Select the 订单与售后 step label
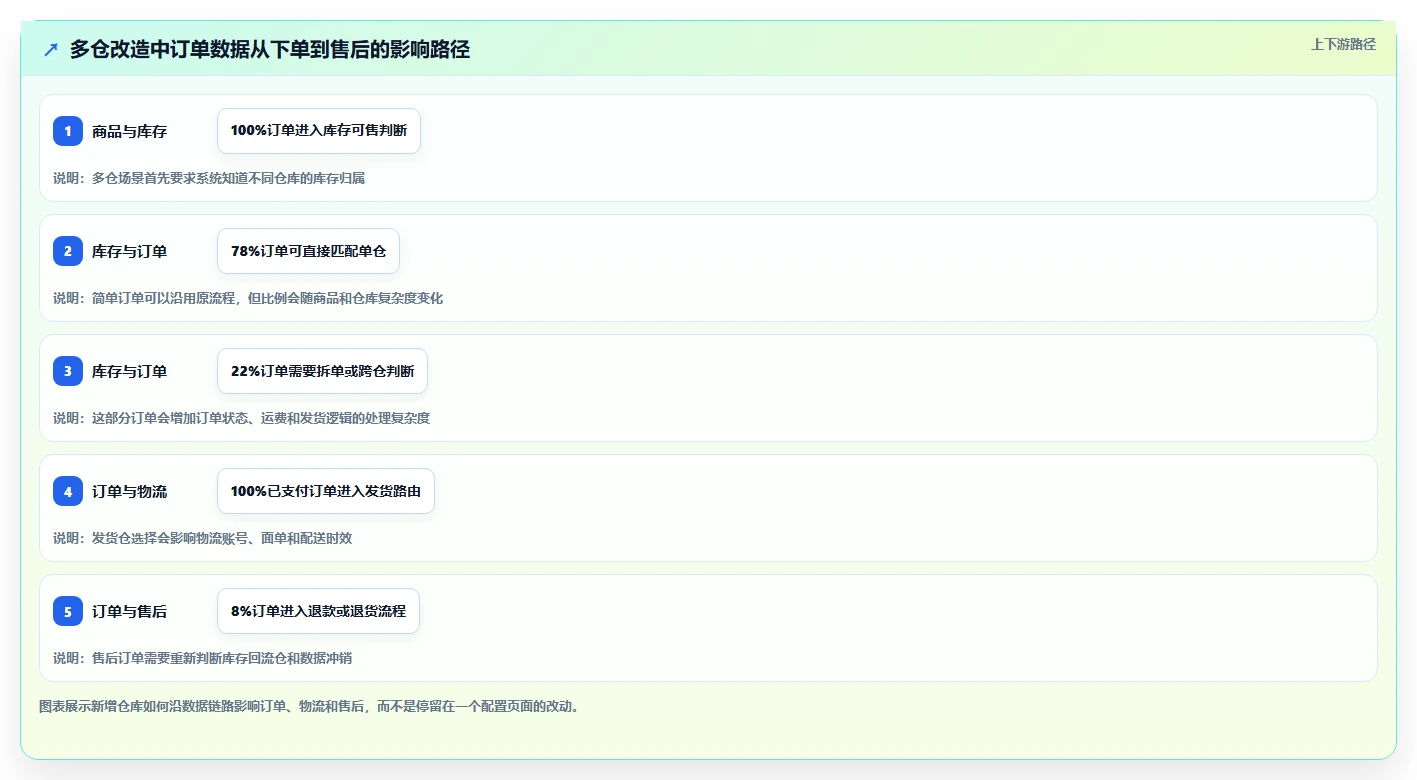Screen dimensions: 1417x780 click(x=129, y=611)
